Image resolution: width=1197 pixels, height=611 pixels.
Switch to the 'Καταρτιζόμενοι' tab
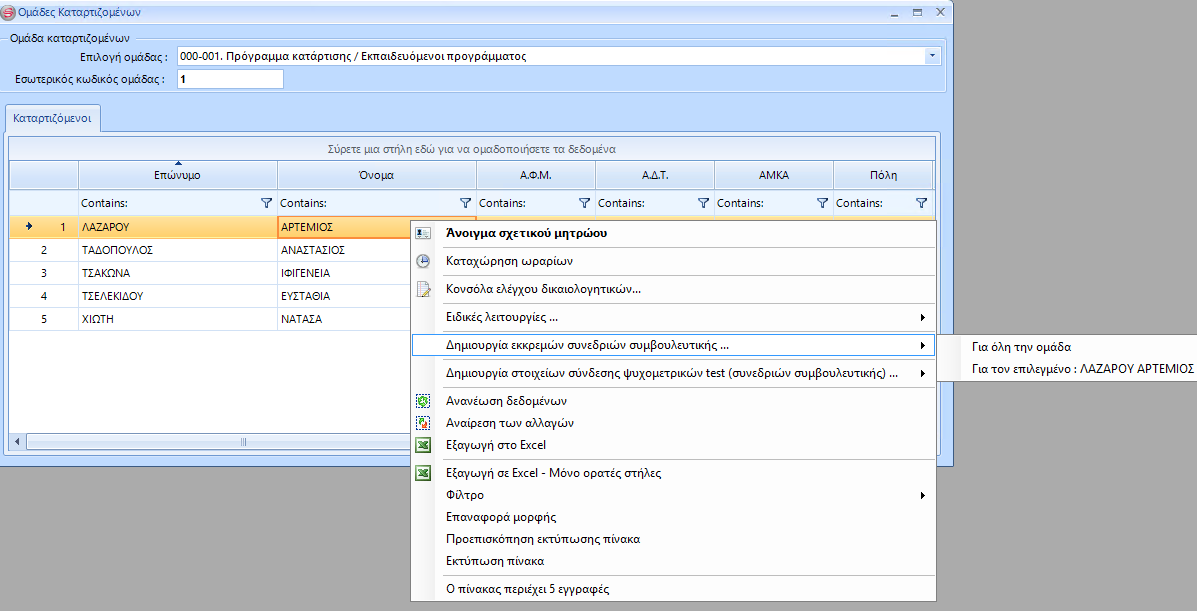pyautogui.click(x=53, y=118)
